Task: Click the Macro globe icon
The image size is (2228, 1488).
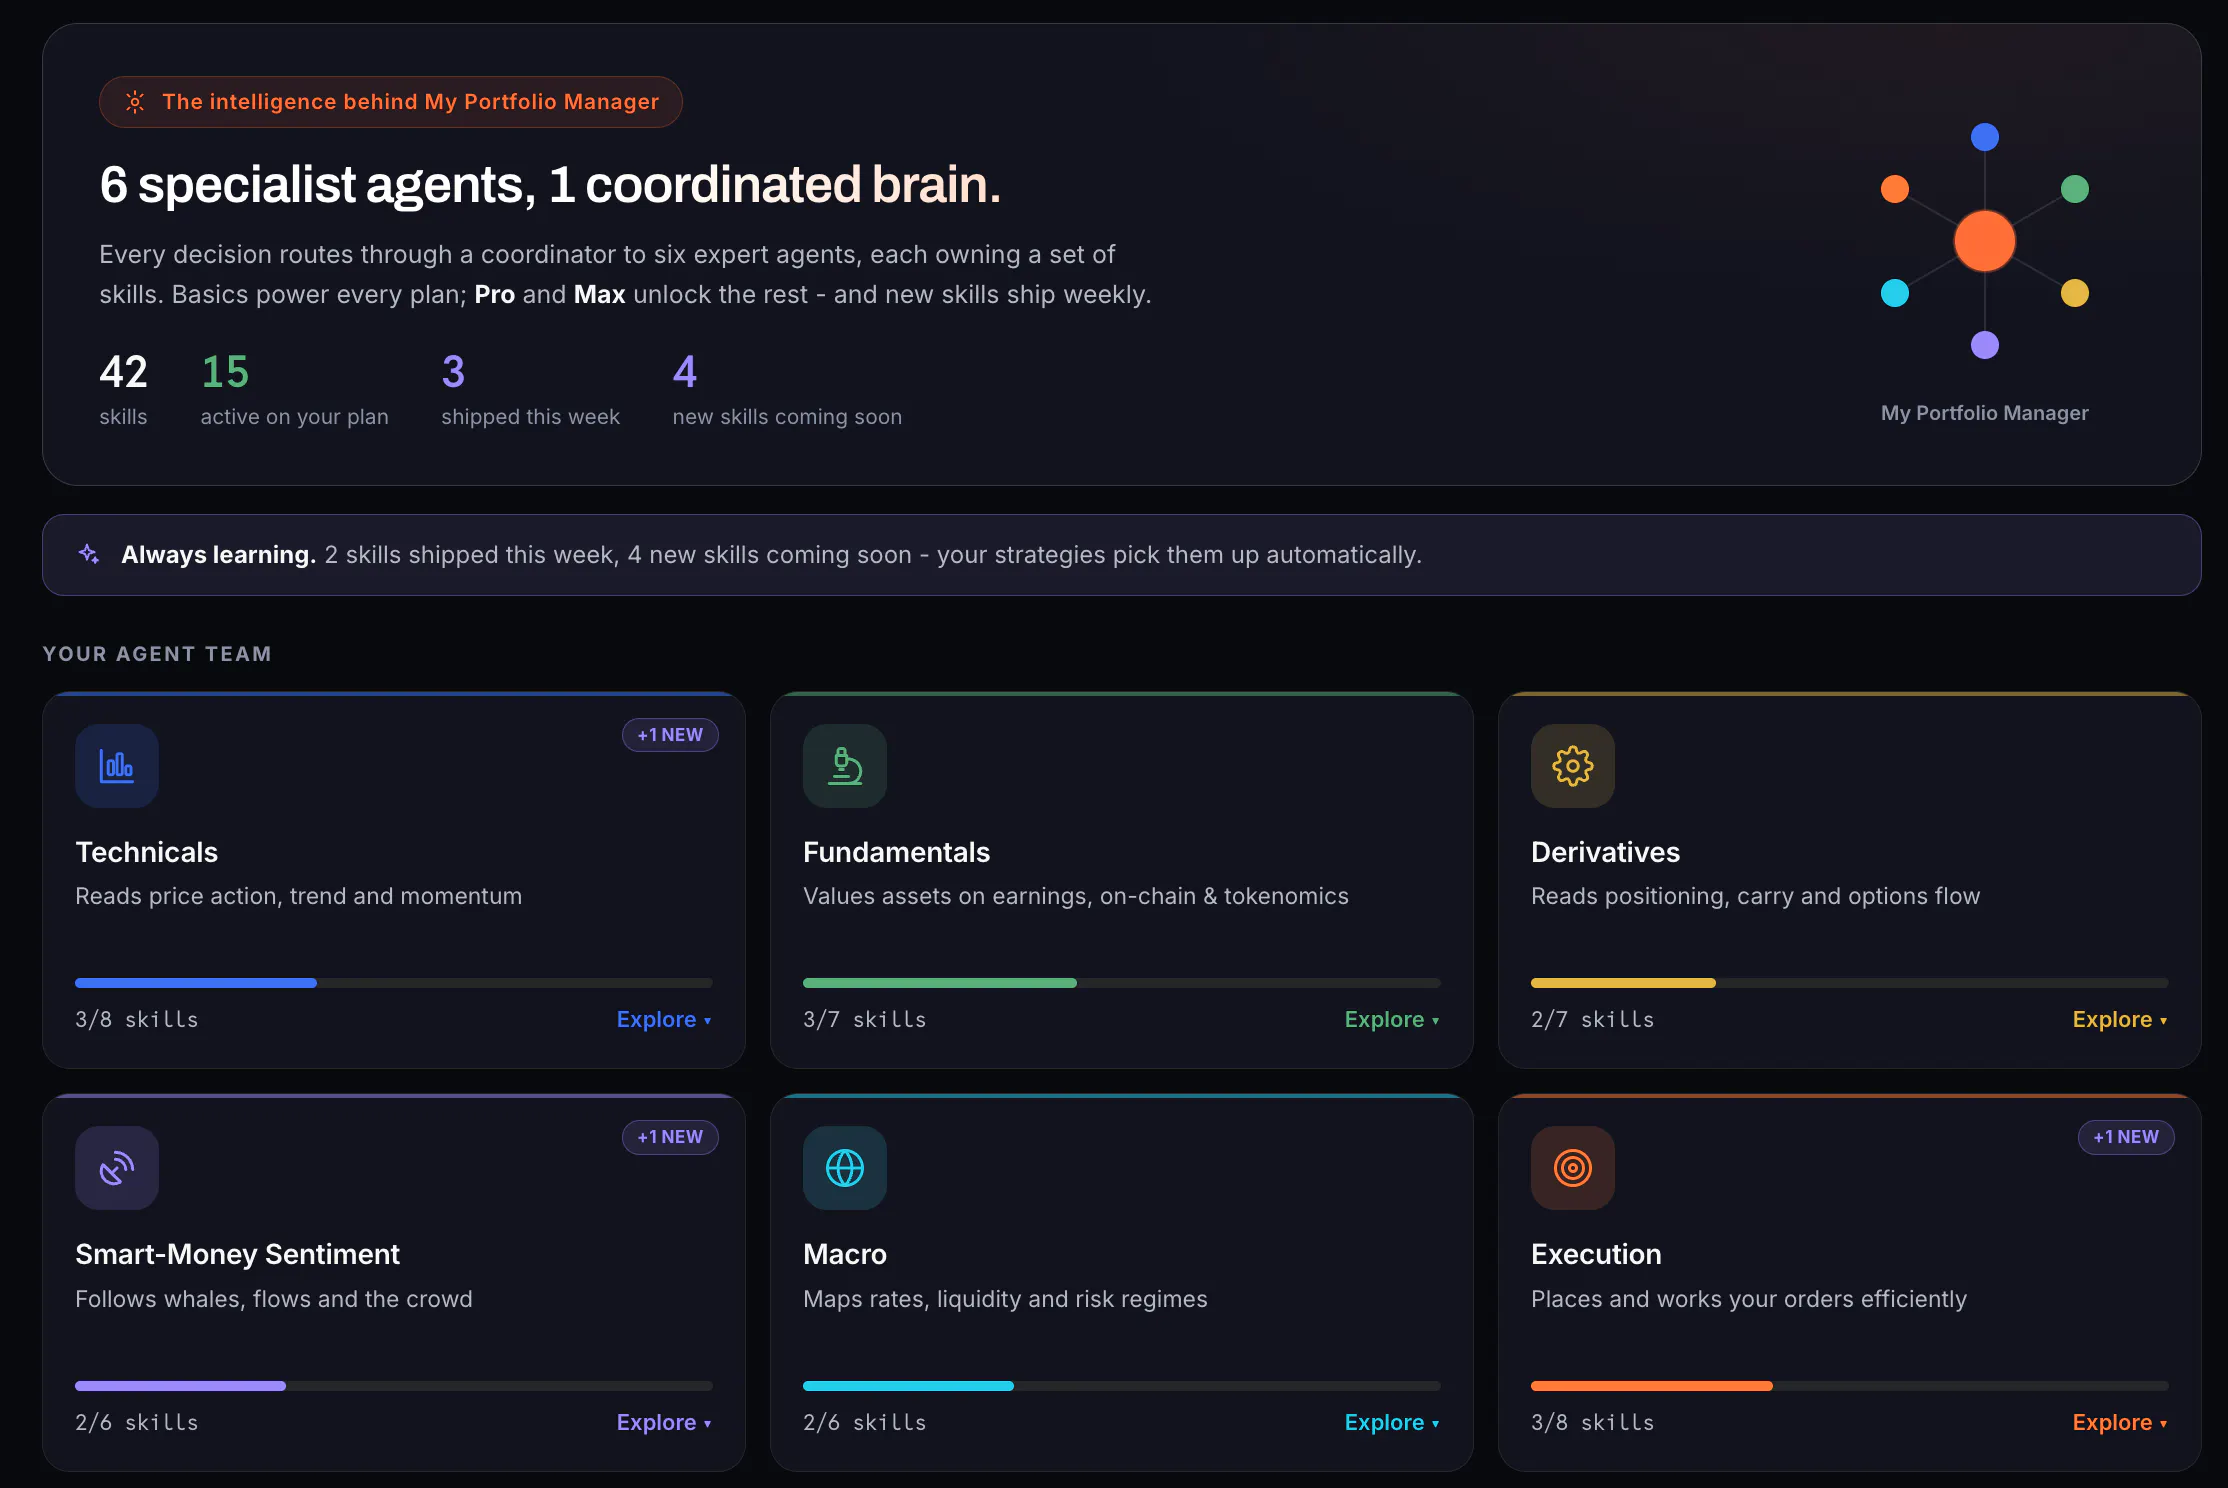Action: pos(845,1168)
